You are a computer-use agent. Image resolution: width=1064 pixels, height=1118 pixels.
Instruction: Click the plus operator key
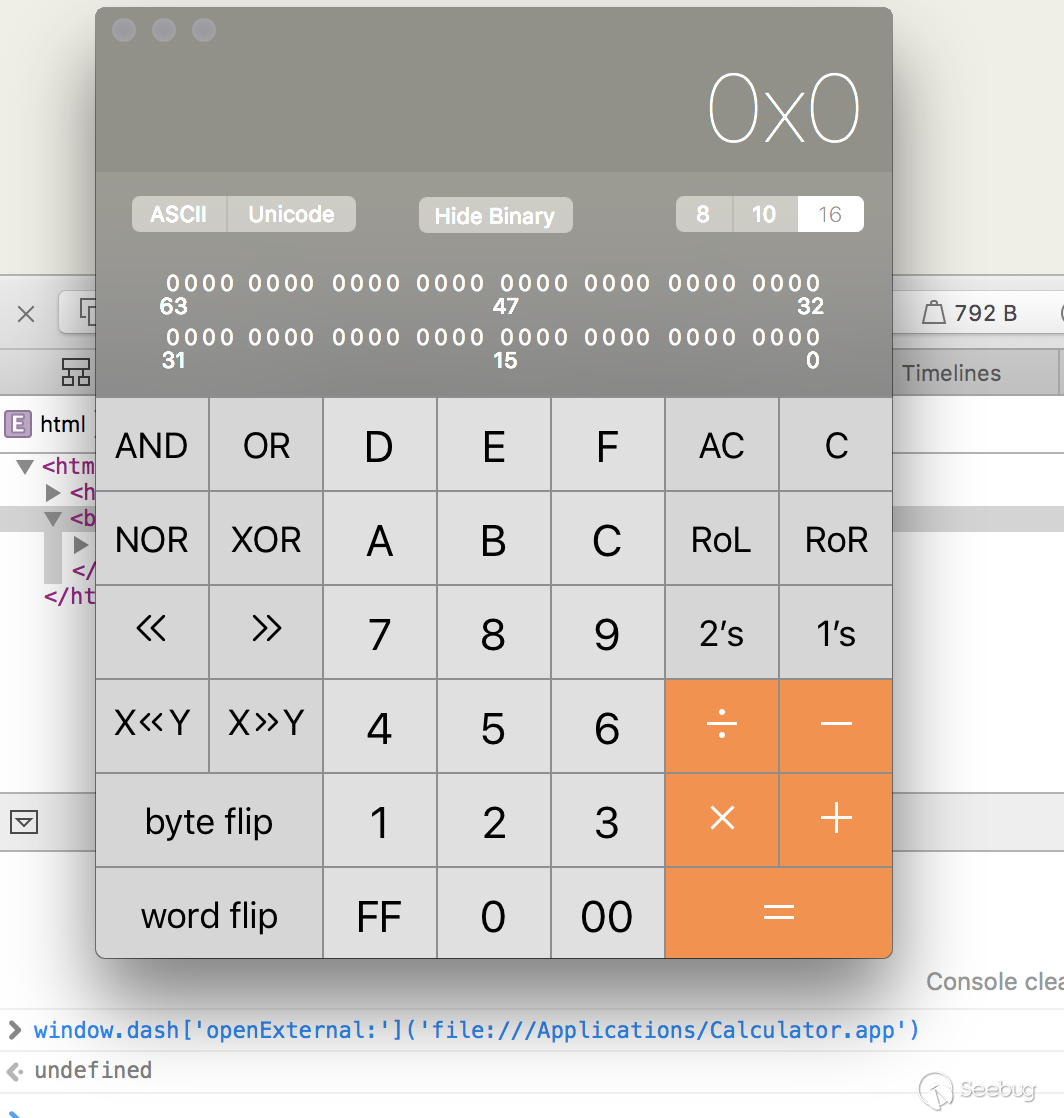click(x=835, y=820)
